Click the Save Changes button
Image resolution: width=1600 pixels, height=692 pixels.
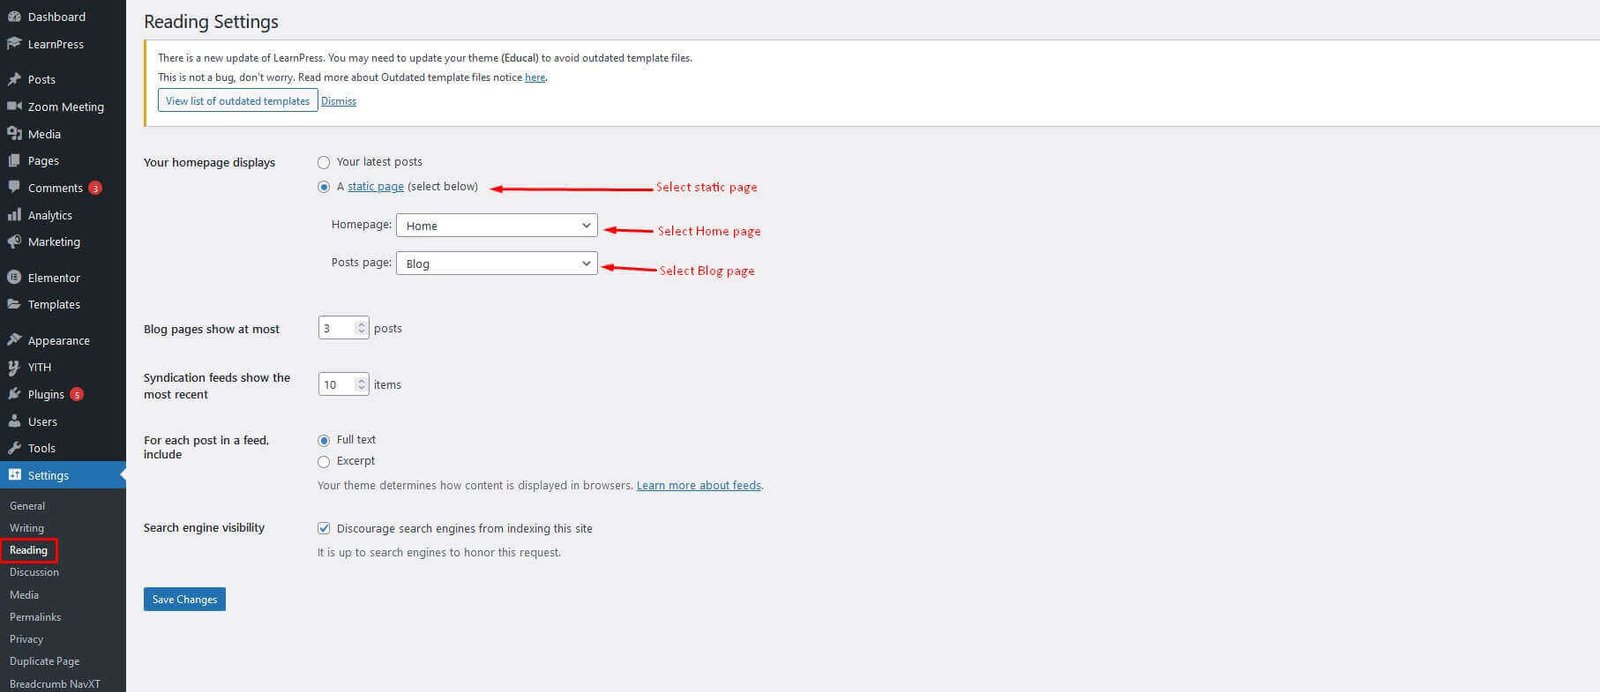pyautogui.click(x=184, y=599)
